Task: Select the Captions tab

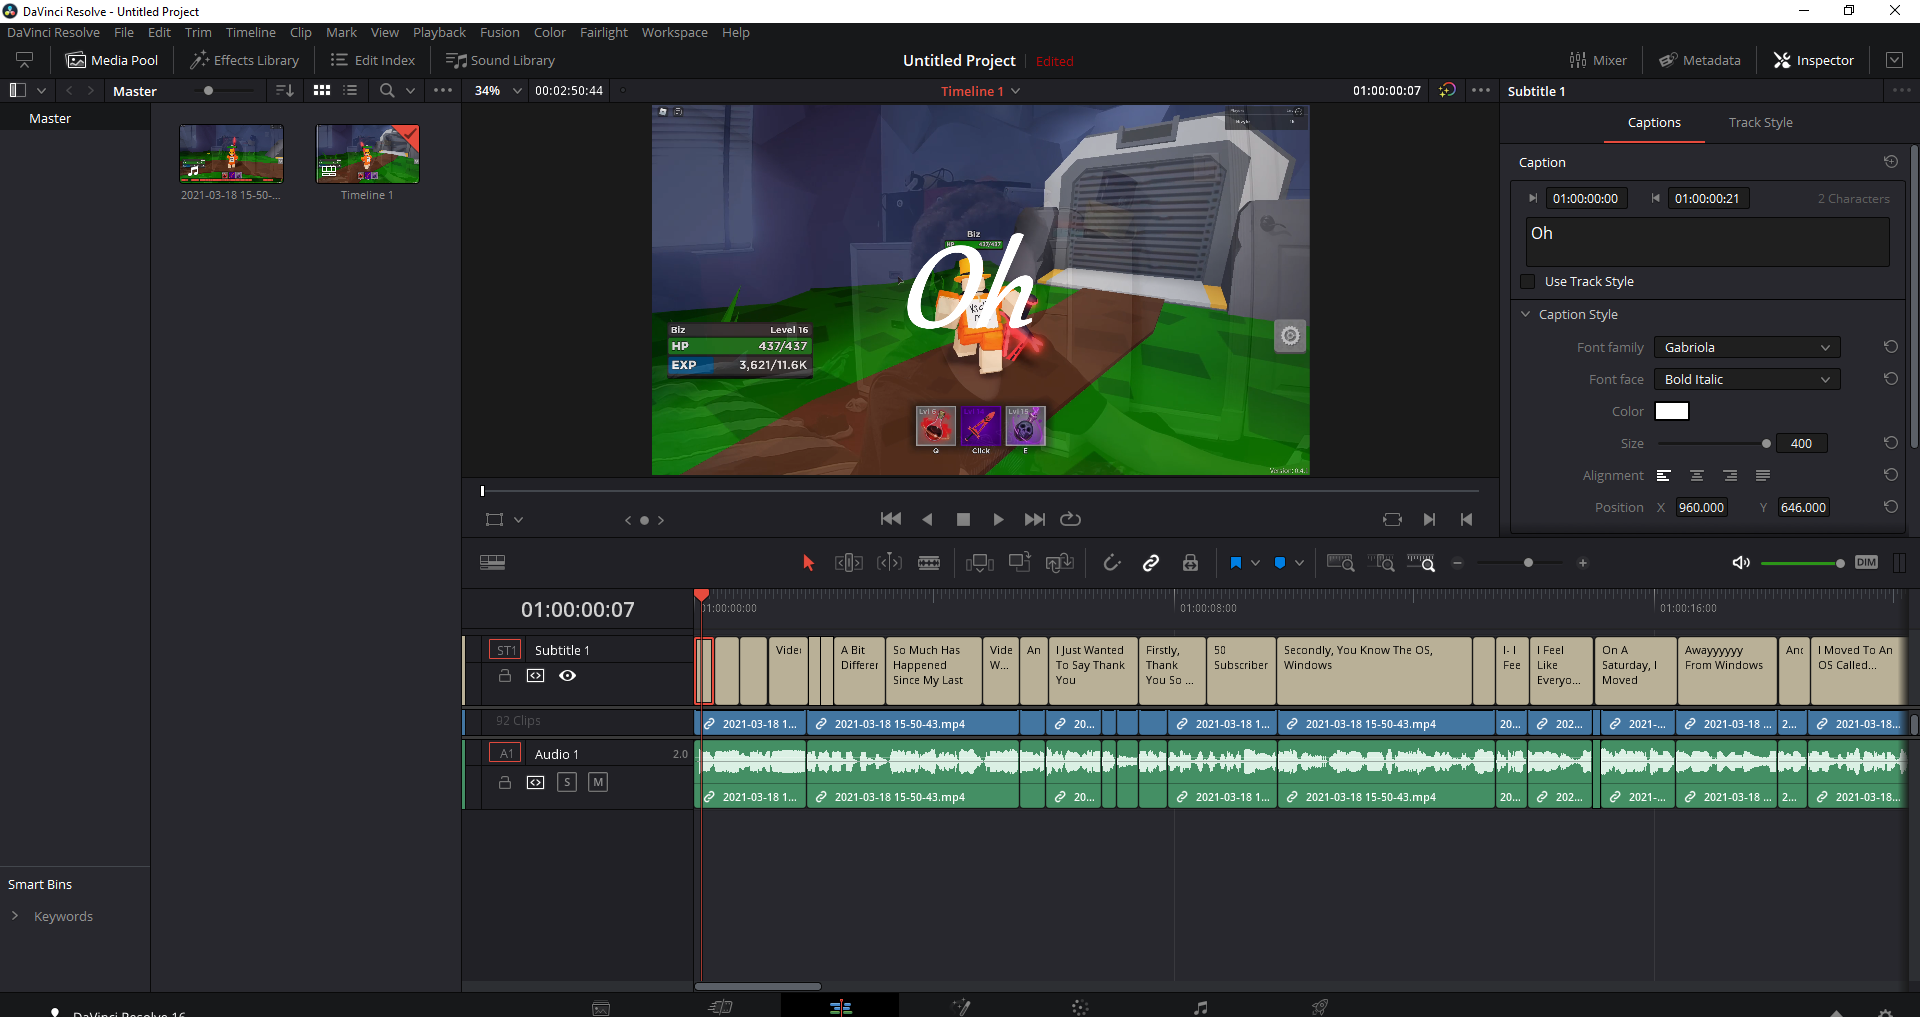Action: click(x=1654, y=123)
